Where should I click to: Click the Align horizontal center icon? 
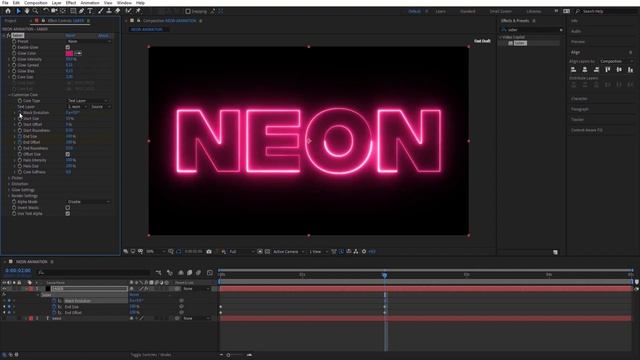pyautogui.click(x=585, y=70)
